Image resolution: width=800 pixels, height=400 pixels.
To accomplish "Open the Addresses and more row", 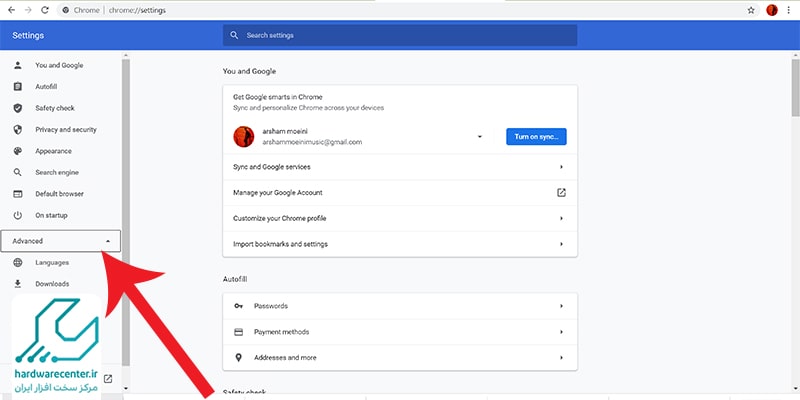I will 400,358.
